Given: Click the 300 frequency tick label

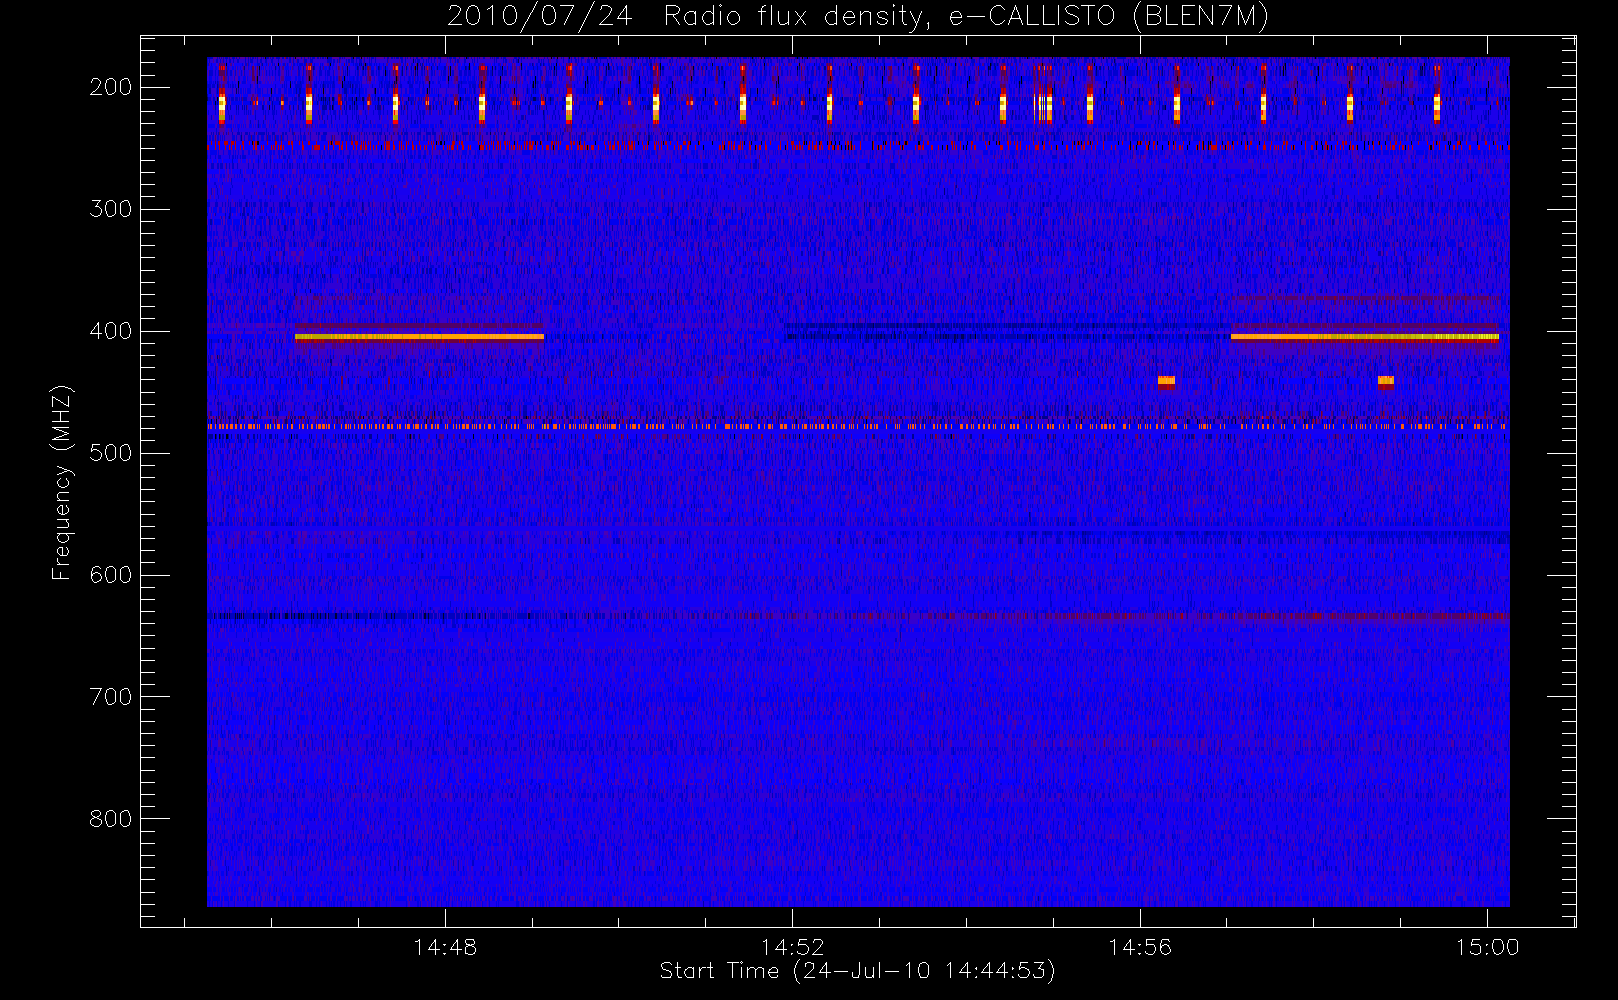Looking at the screenshot, I should [x=111, y=209].
